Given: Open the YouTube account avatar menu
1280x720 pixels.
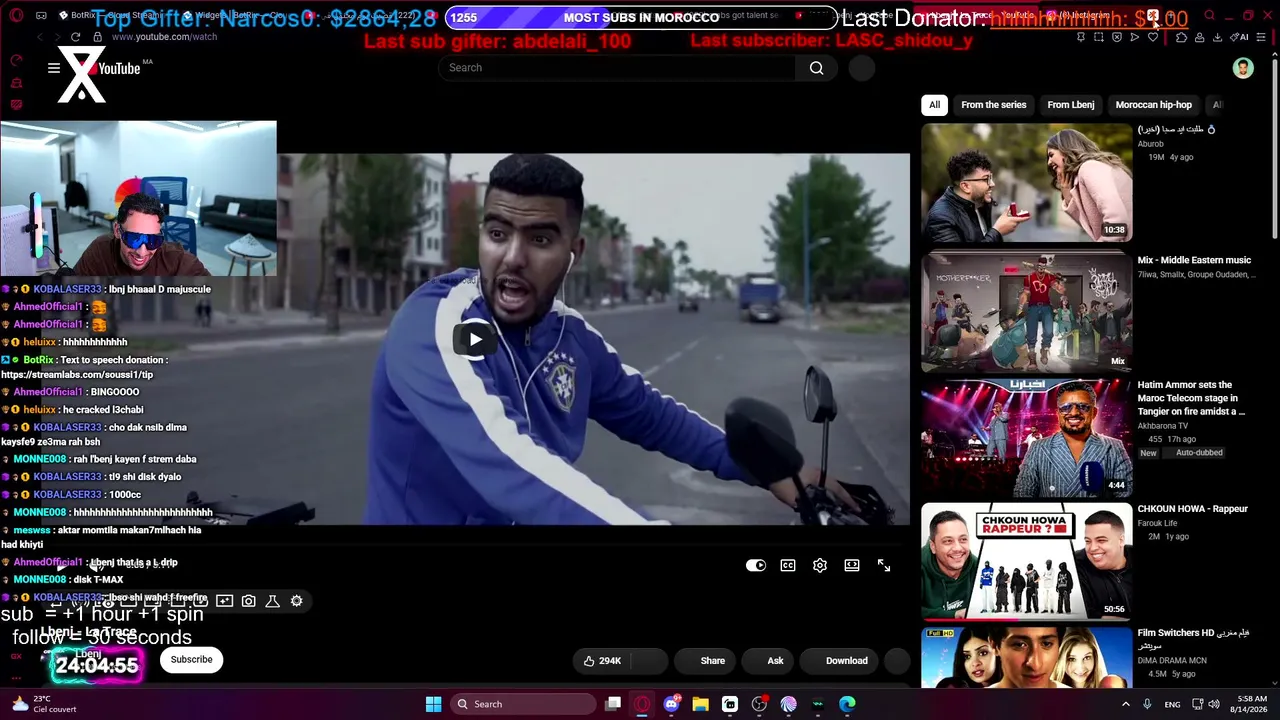Looking at the screenshot, I should 1243,68.
